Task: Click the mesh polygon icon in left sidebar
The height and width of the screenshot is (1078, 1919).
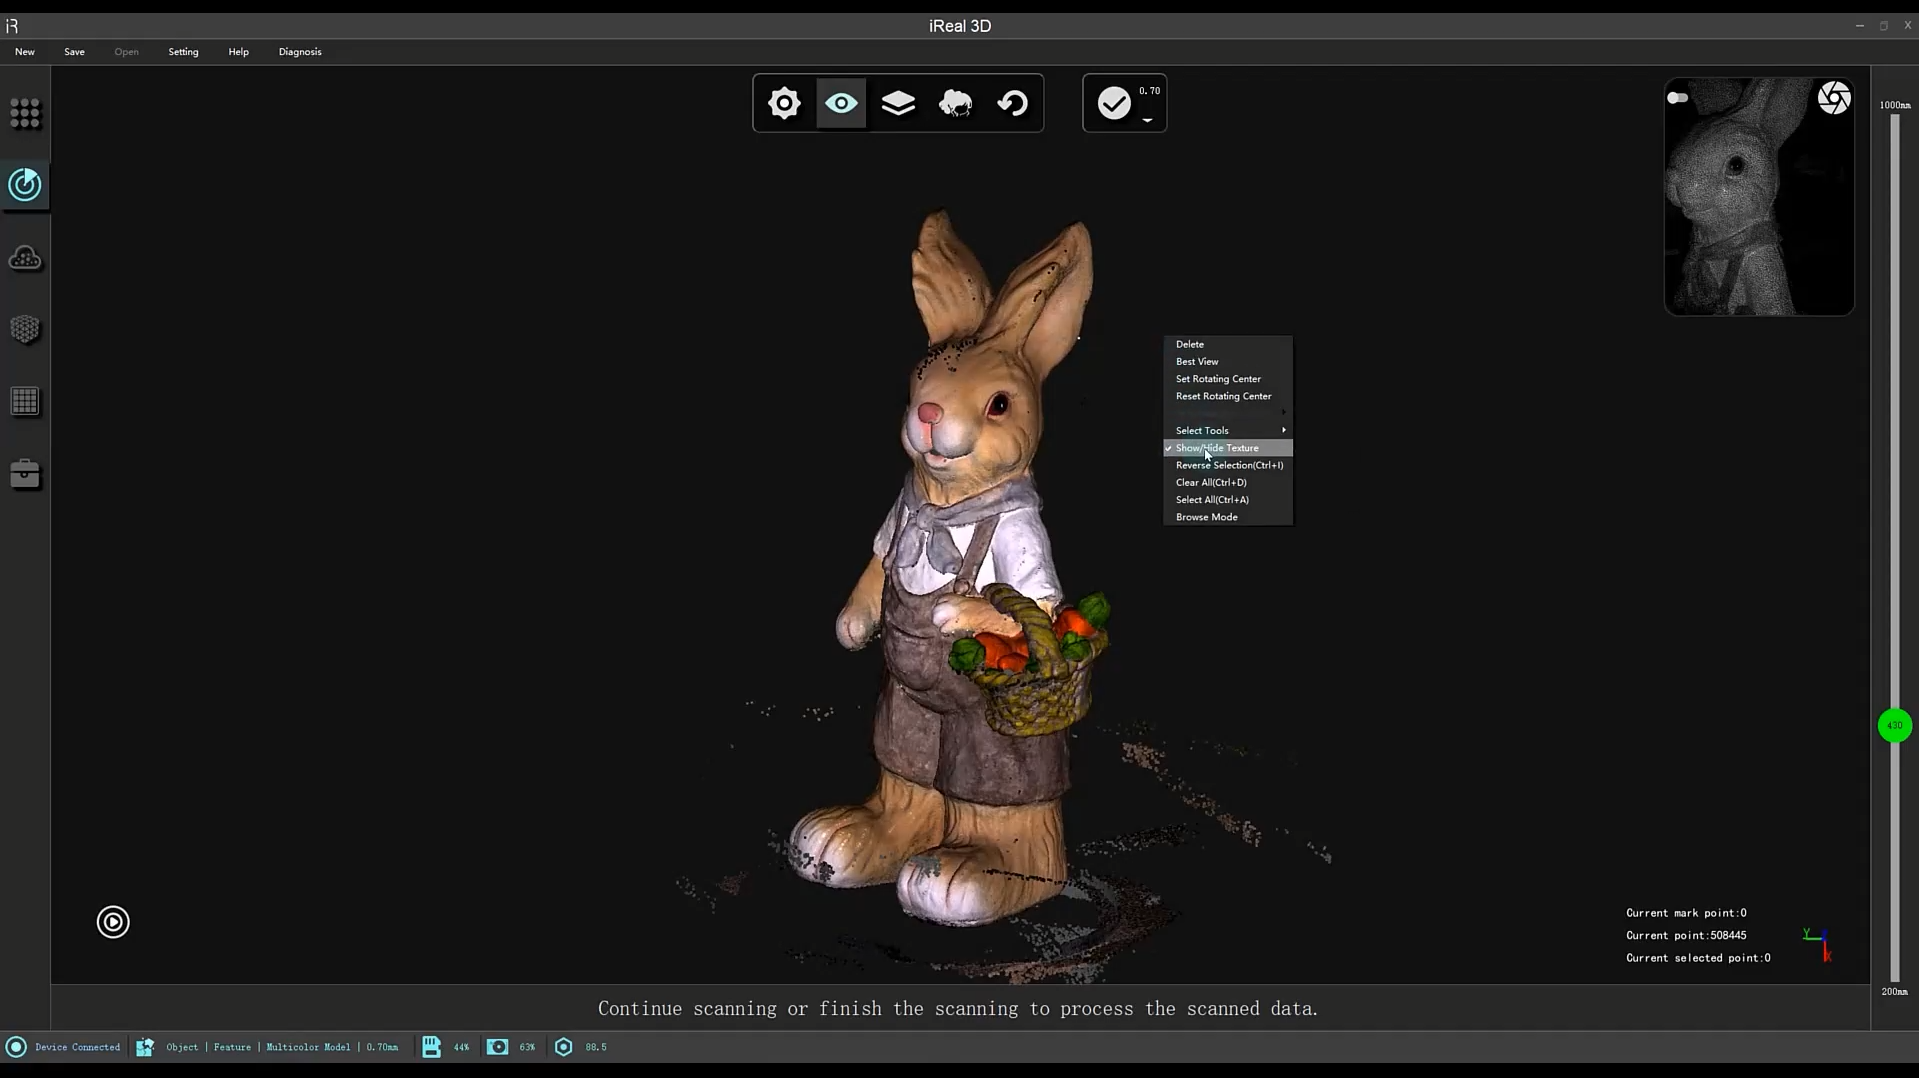Action: click(x=25, y=329)
